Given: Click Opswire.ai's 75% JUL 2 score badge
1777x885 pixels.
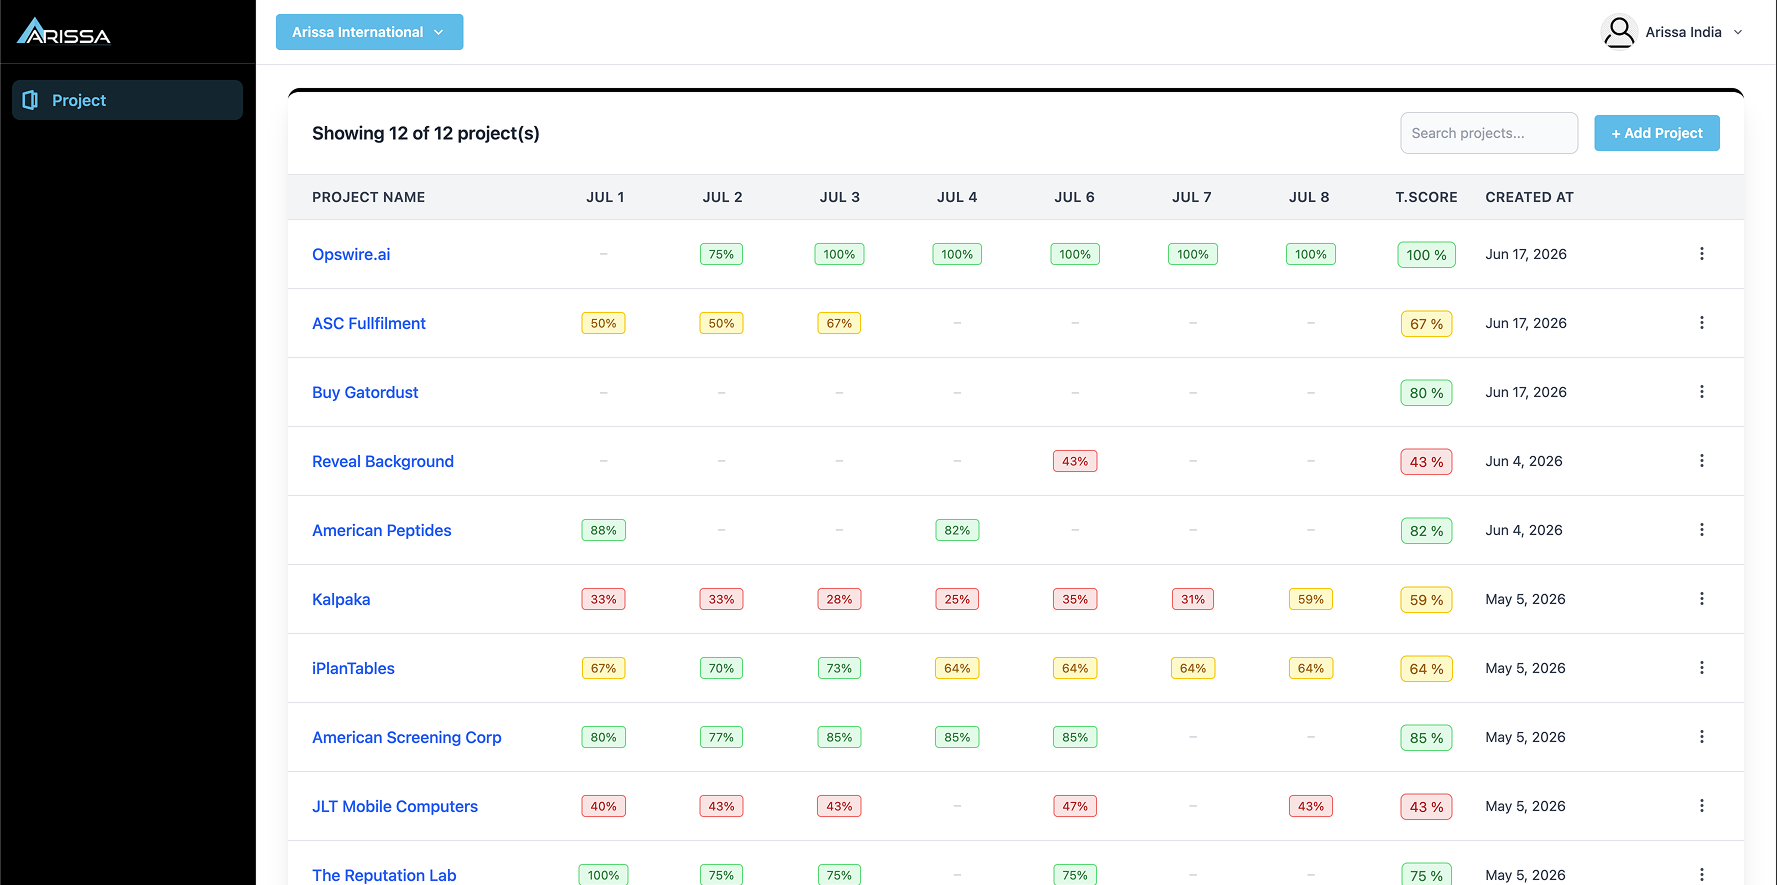Looking at the screenshot, I should point(721,254).
